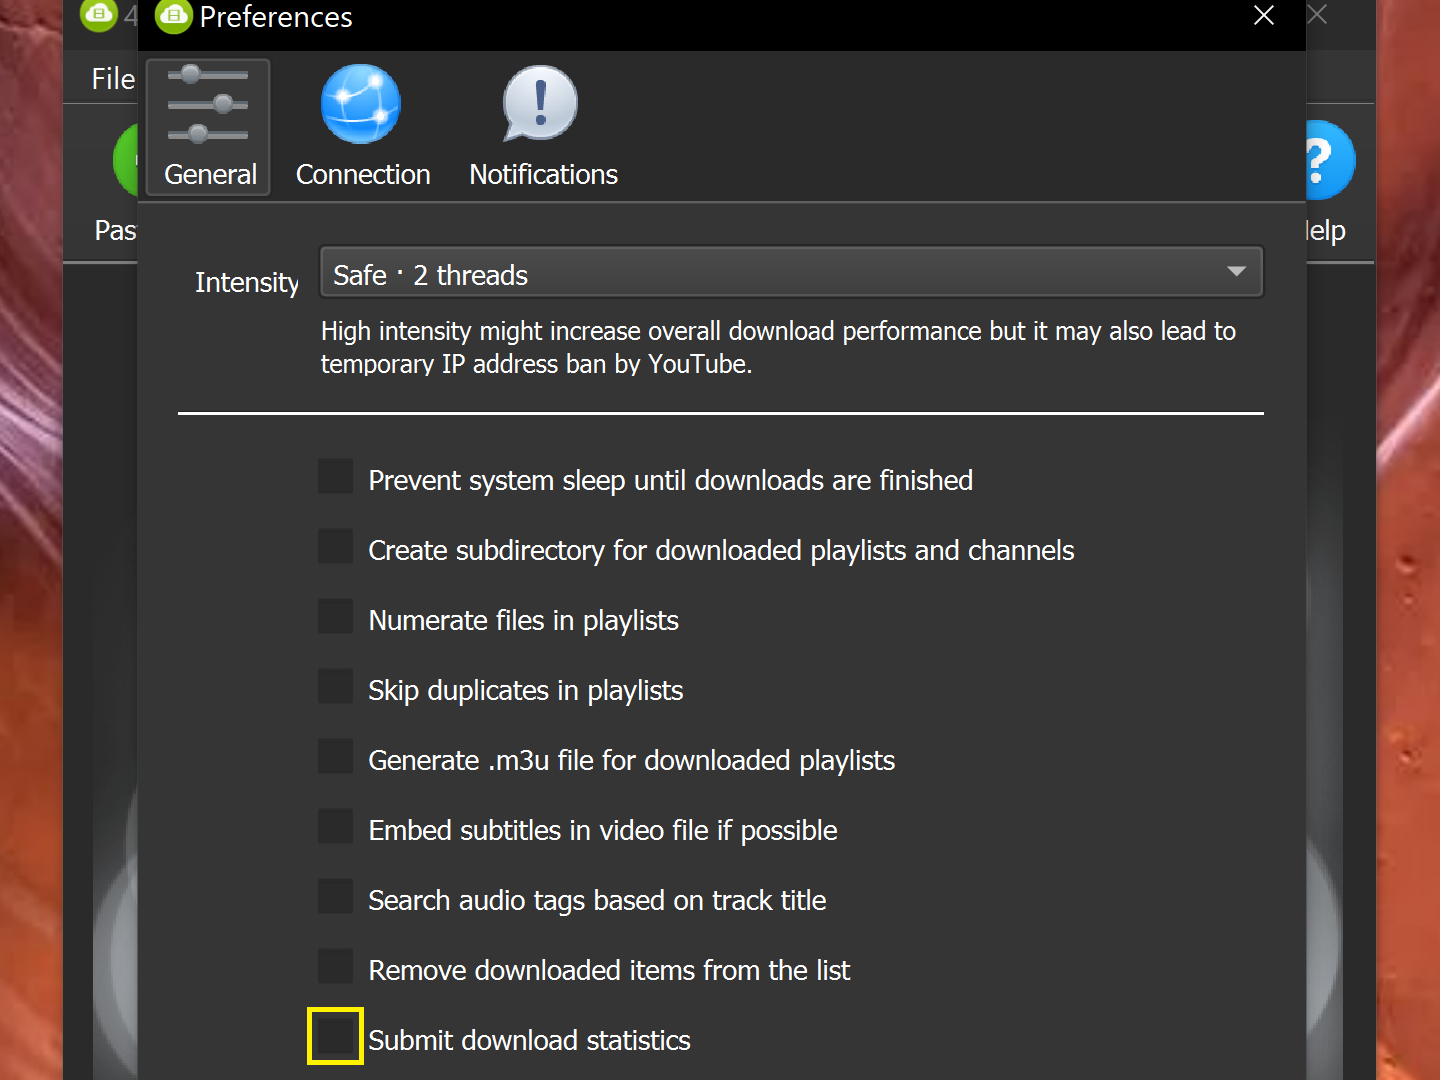Enable Skip duplicates in playlists

[x=336, y=687]
